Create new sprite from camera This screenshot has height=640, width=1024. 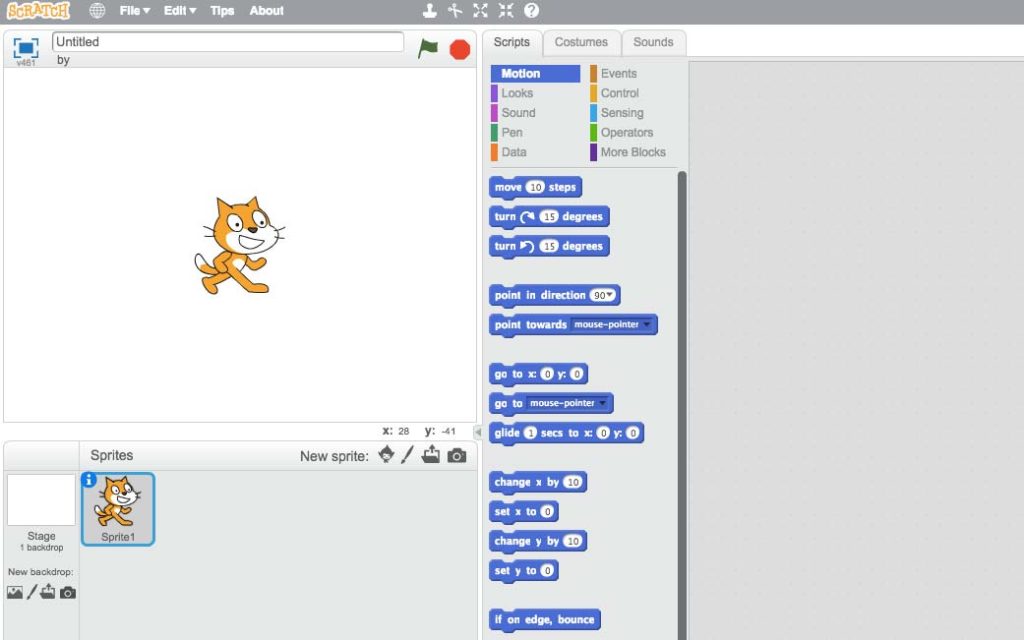point(457,455)
